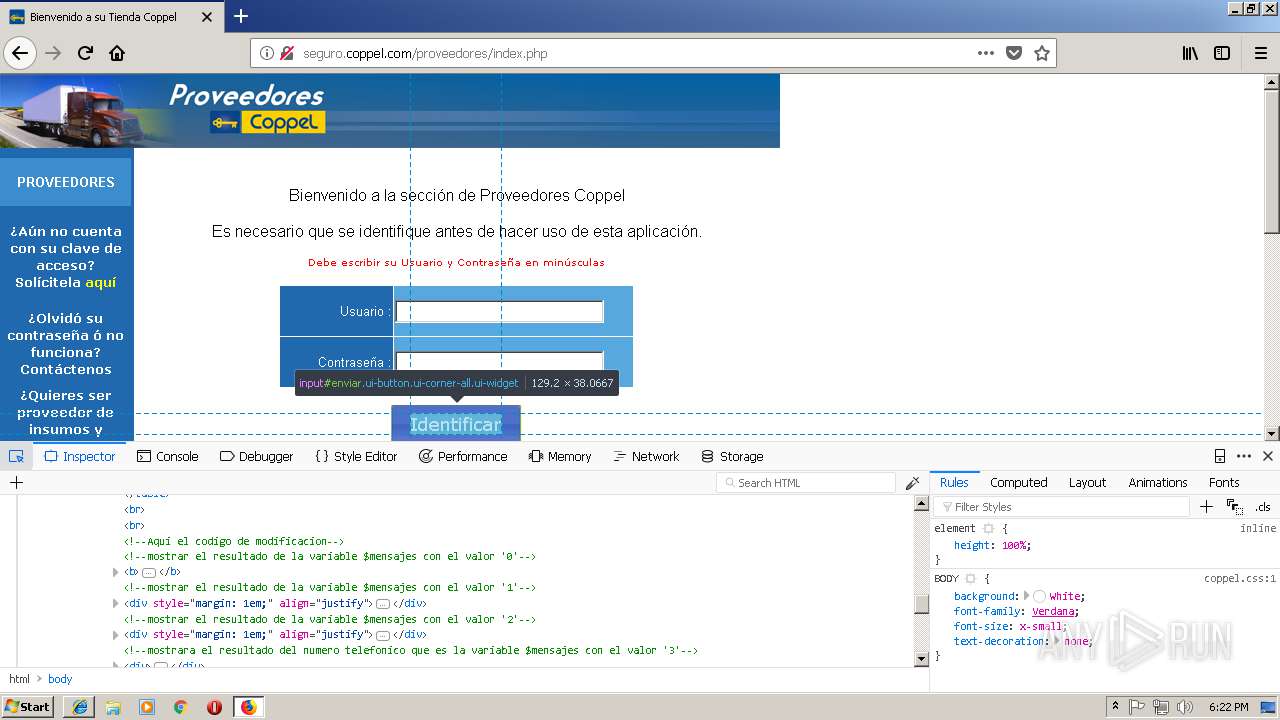
Task: Save page to Pocket
Action: (1014, 53)
